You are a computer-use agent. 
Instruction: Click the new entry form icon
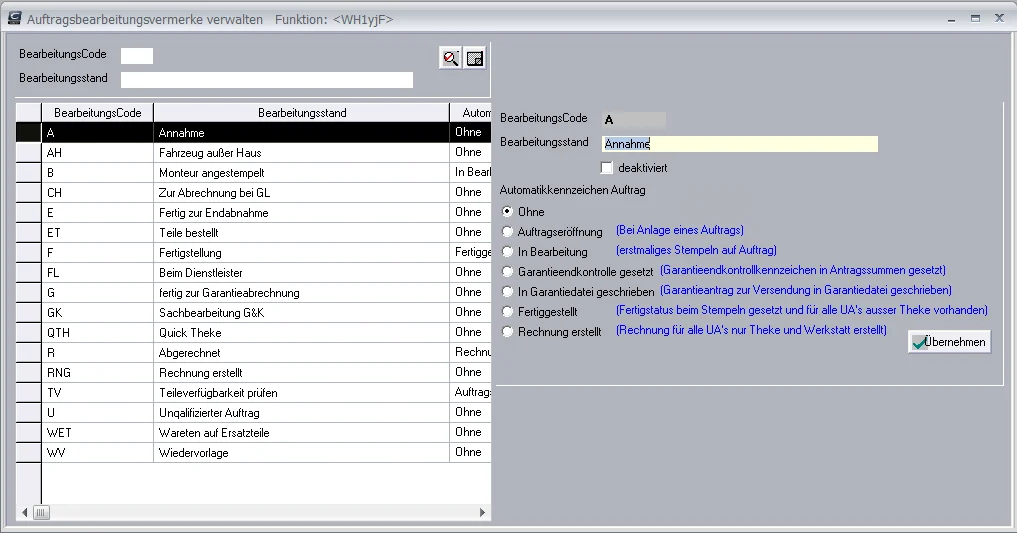click(475, 58)
